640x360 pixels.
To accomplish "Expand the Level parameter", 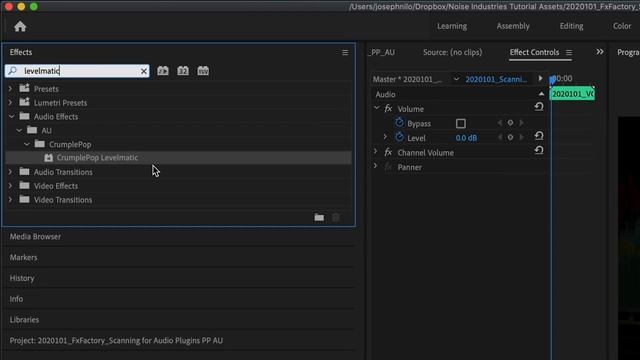I will click(384, 137).
